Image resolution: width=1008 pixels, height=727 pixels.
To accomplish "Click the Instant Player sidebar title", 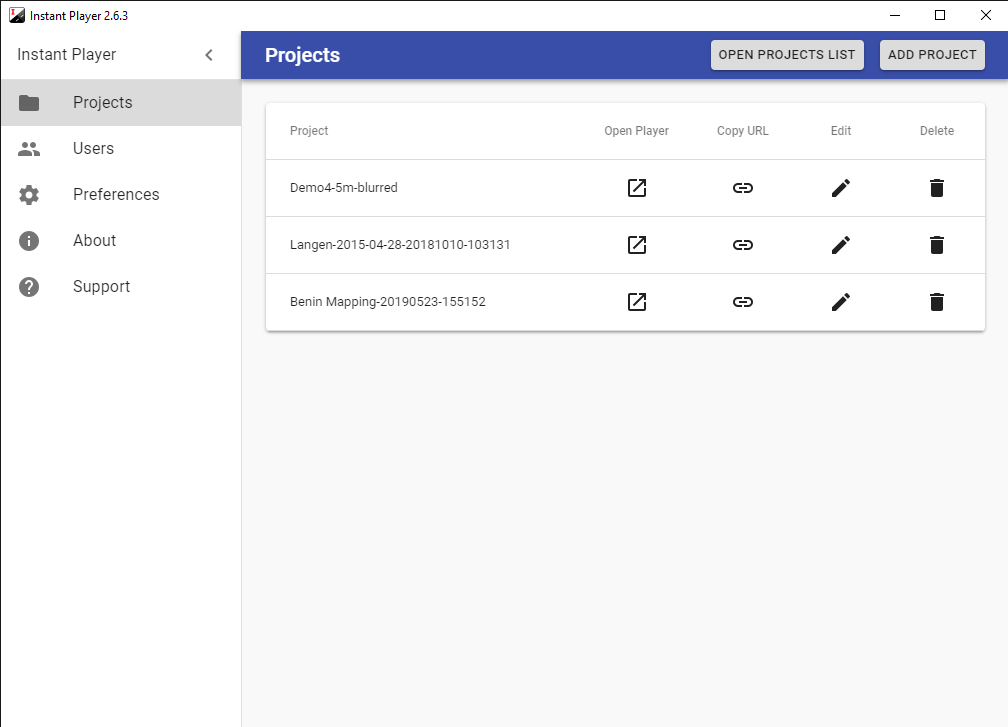I will 67,55.
